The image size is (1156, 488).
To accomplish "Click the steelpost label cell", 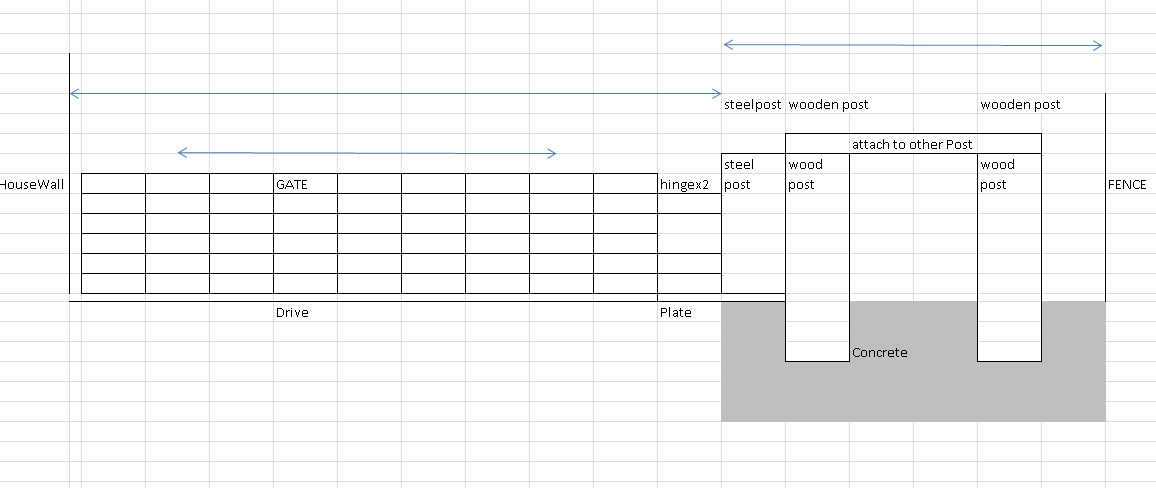I will (752, 104).
